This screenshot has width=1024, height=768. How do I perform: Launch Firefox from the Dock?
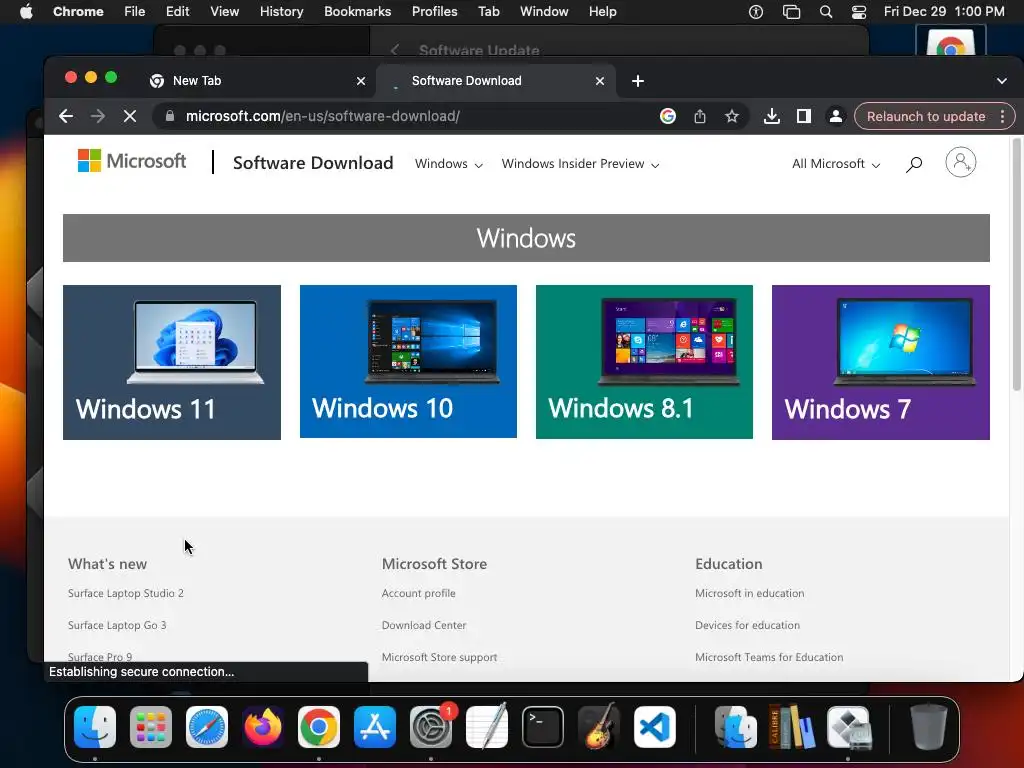click(x=263, y=727)
